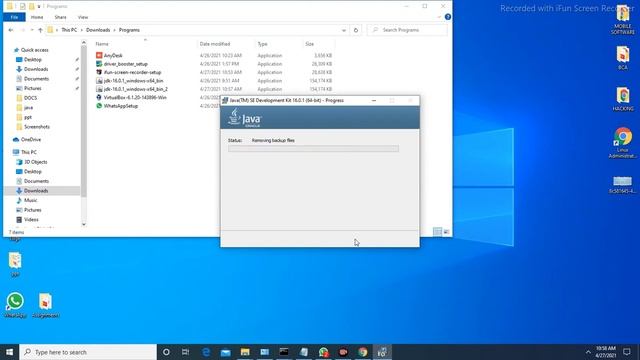Open Music under This PC
Viewport: 640px width, 360px height.
[30, 200]
